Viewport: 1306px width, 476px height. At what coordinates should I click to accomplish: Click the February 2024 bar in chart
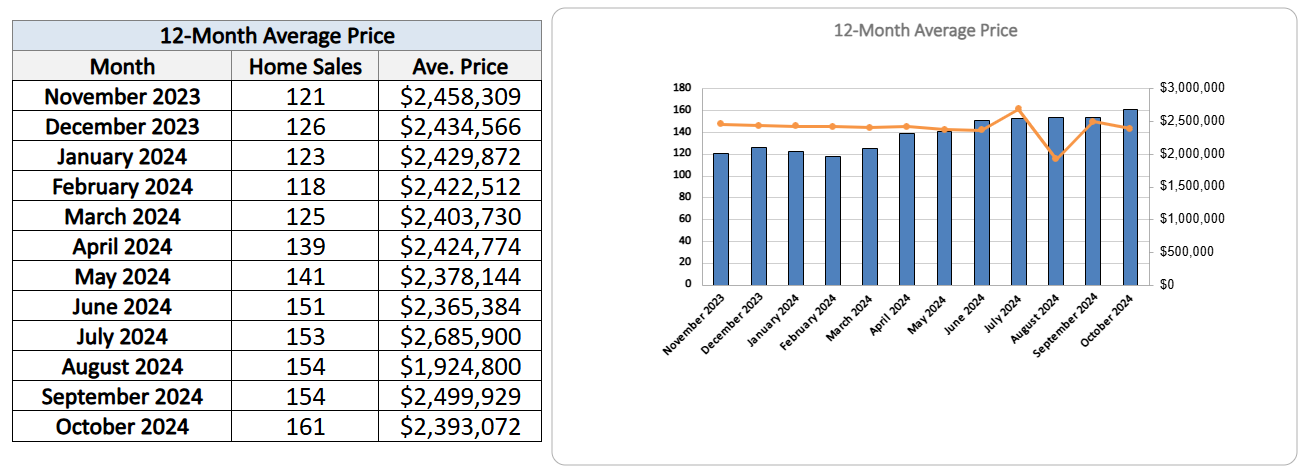832,220
